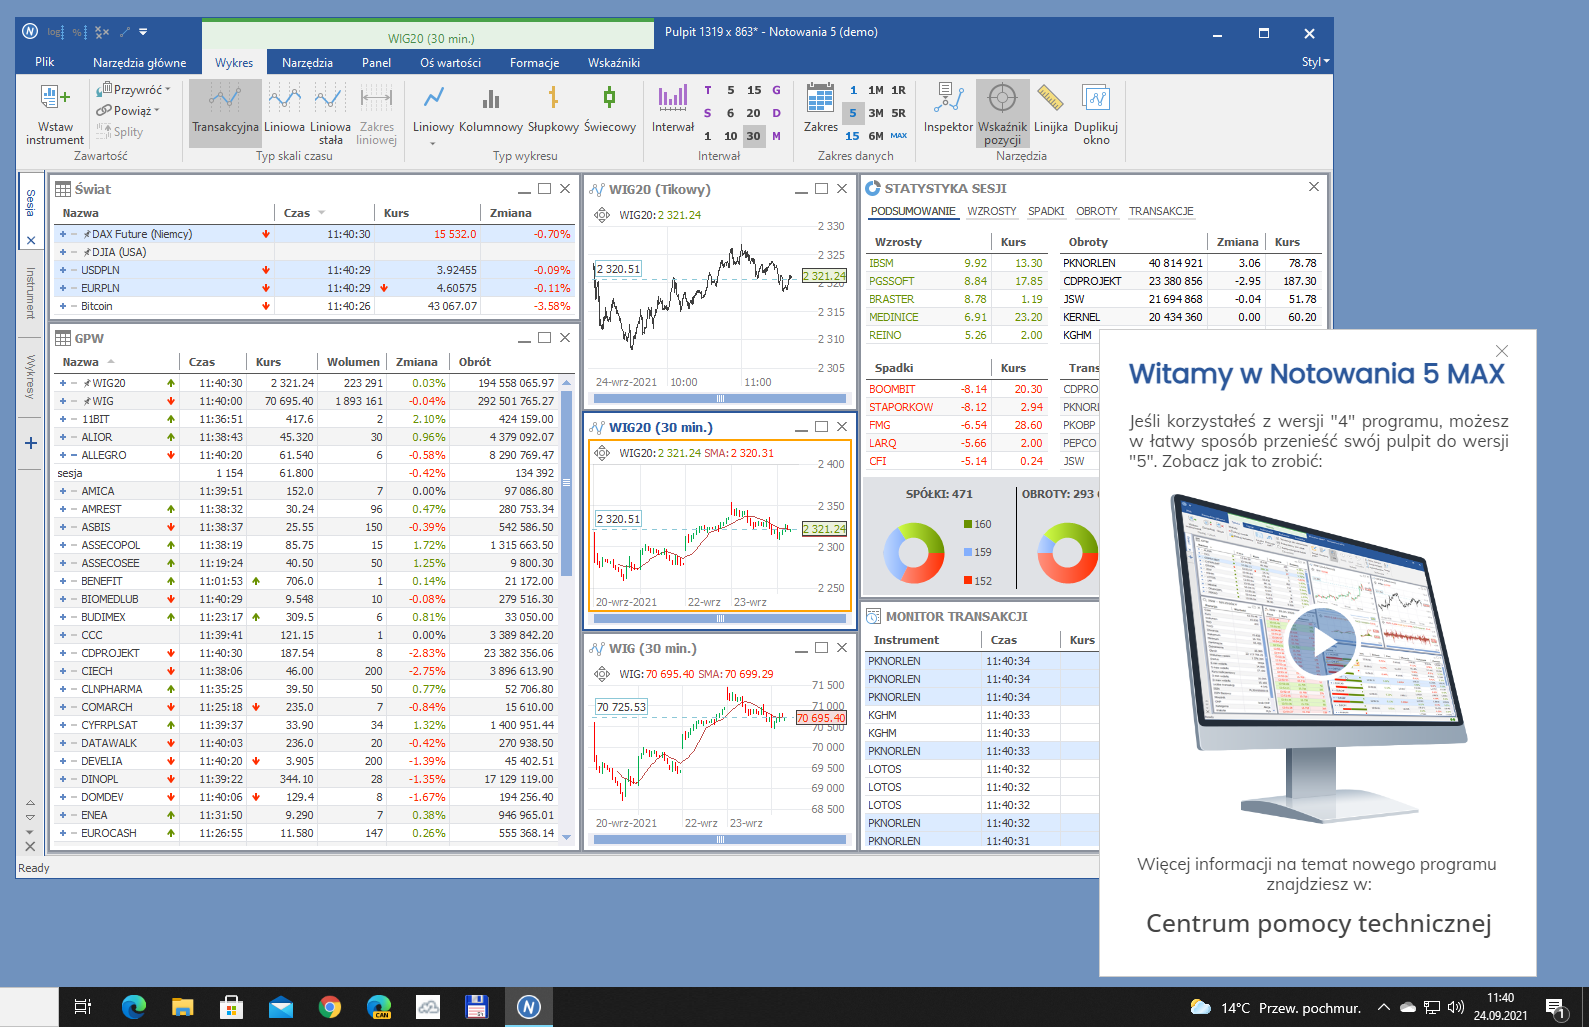The width and height of the screenshot is (1589, 1027).
Task: Sort GPW table by Wolumen column
Action: click(x=352, y=362)
